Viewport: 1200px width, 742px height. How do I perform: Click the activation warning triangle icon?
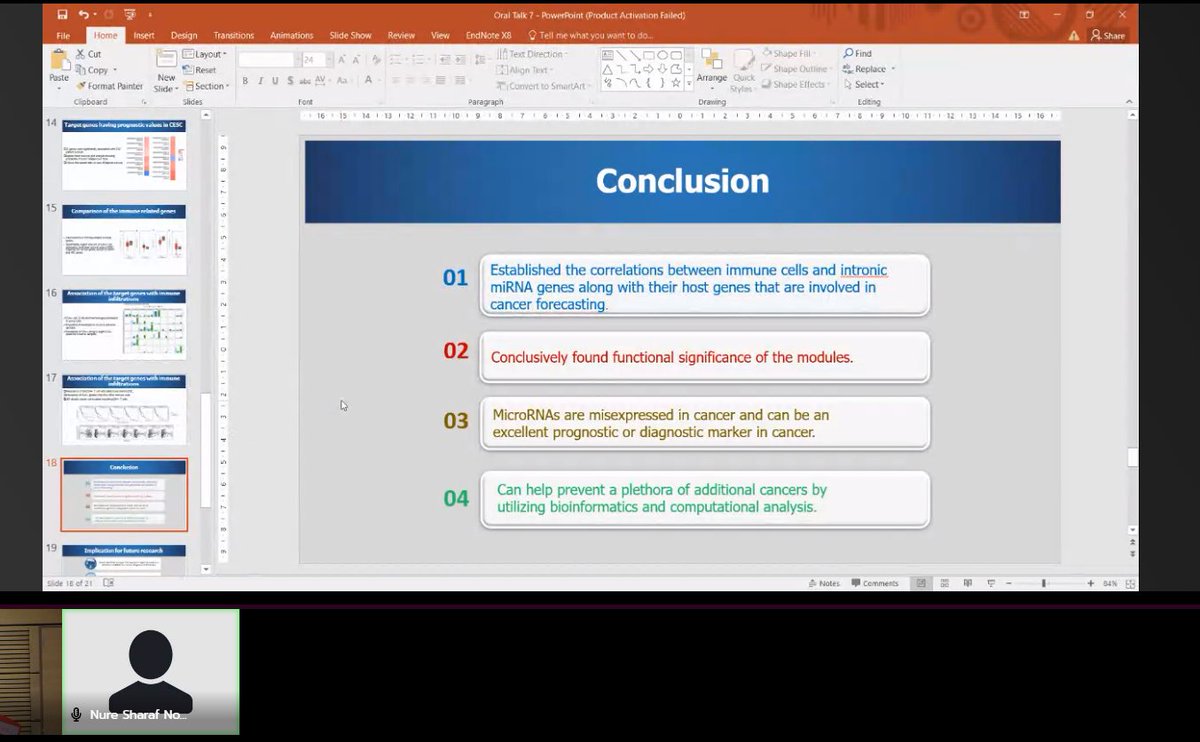pyautogui.click(x=1074, y=35)
